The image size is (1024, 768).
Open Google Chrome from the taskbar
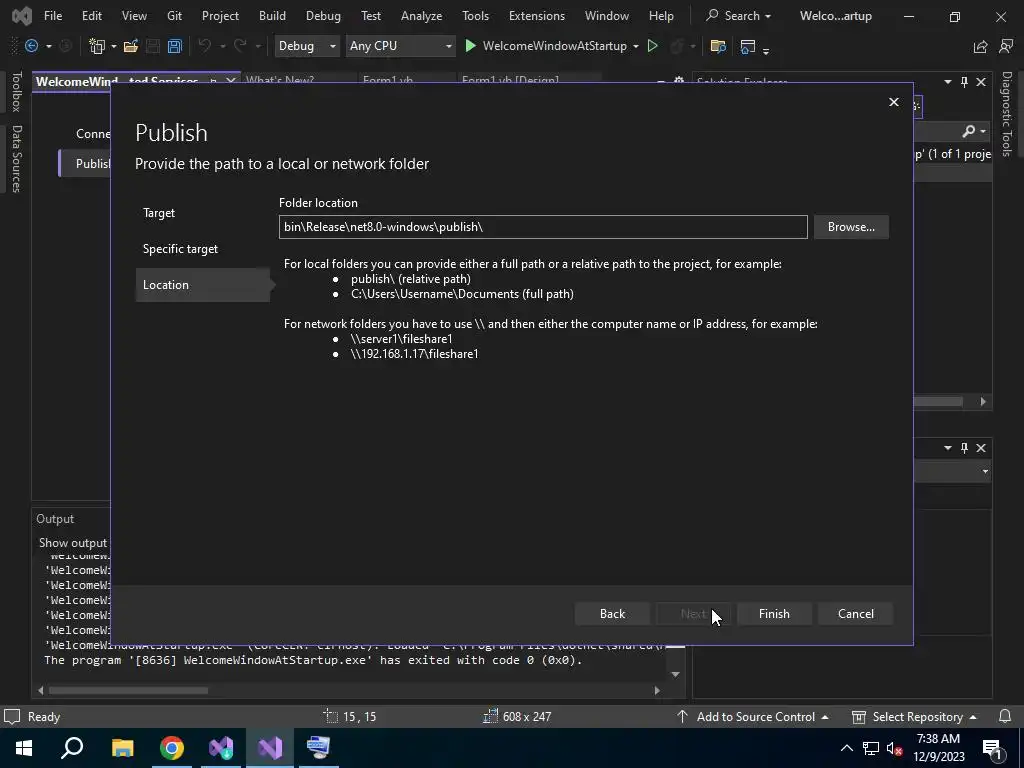tap(172, 748)
